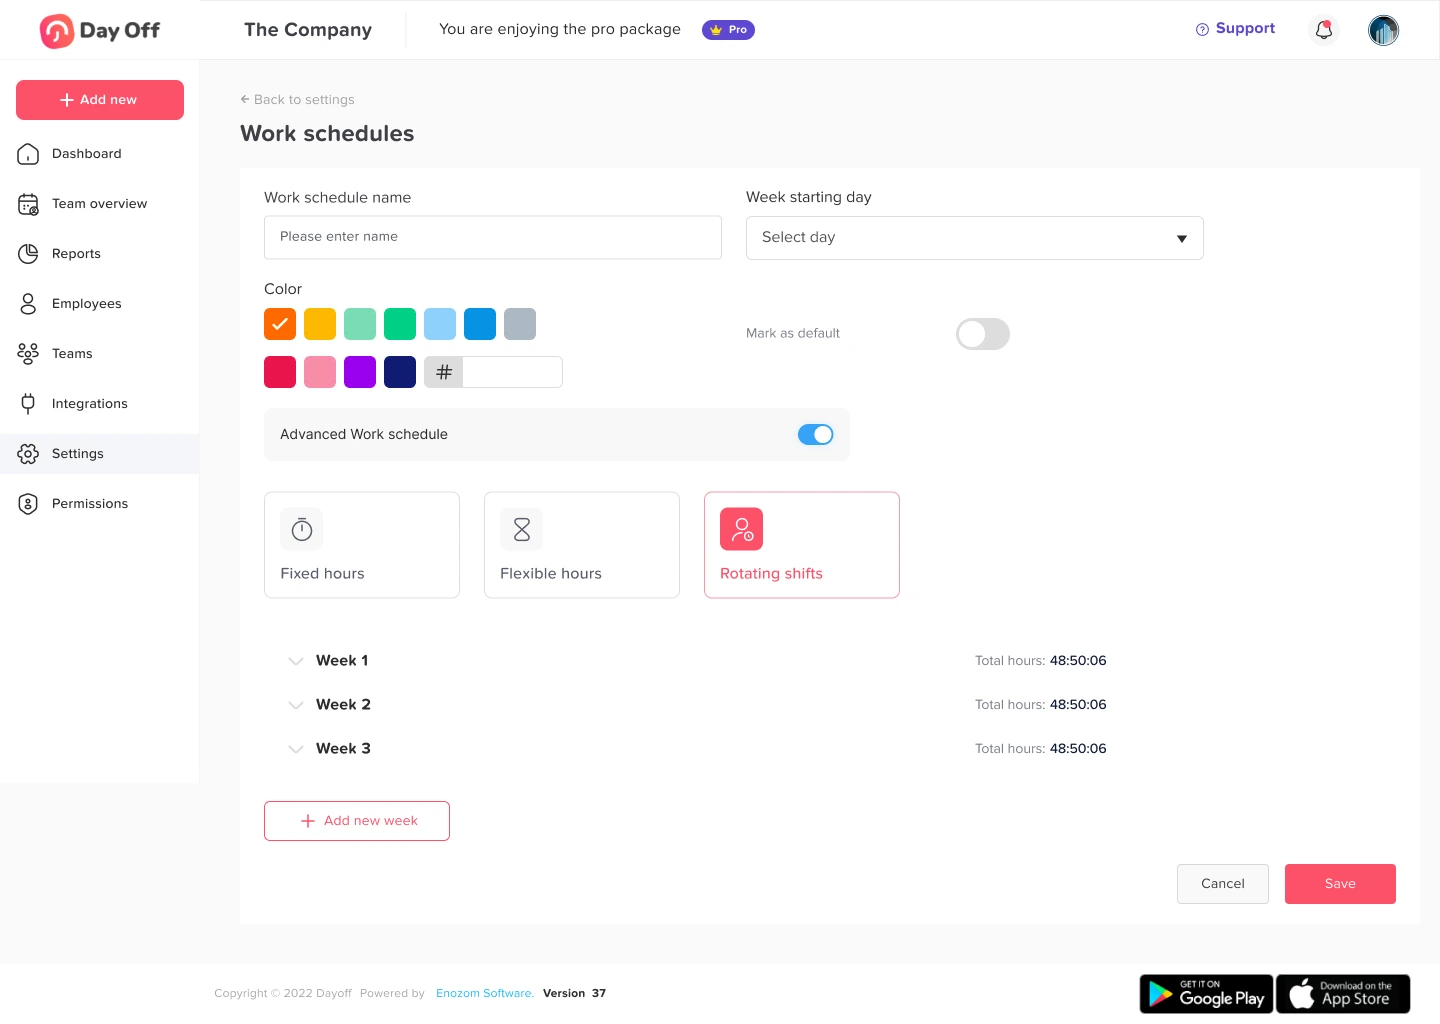Follow the Back to settings link
Image resolution: width=1440 pixels, height=1024 pixels.
pos(298,100)
